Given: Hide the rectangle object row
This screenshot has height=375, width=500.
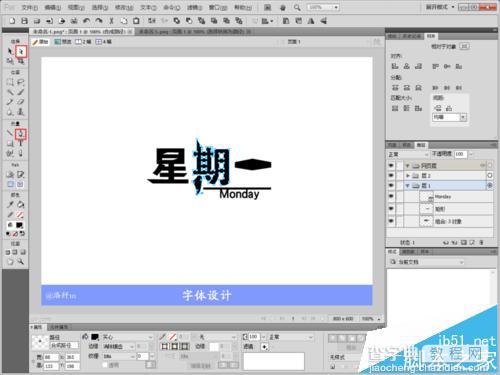Looking at the screenshot, I should (x=391, y=208).
